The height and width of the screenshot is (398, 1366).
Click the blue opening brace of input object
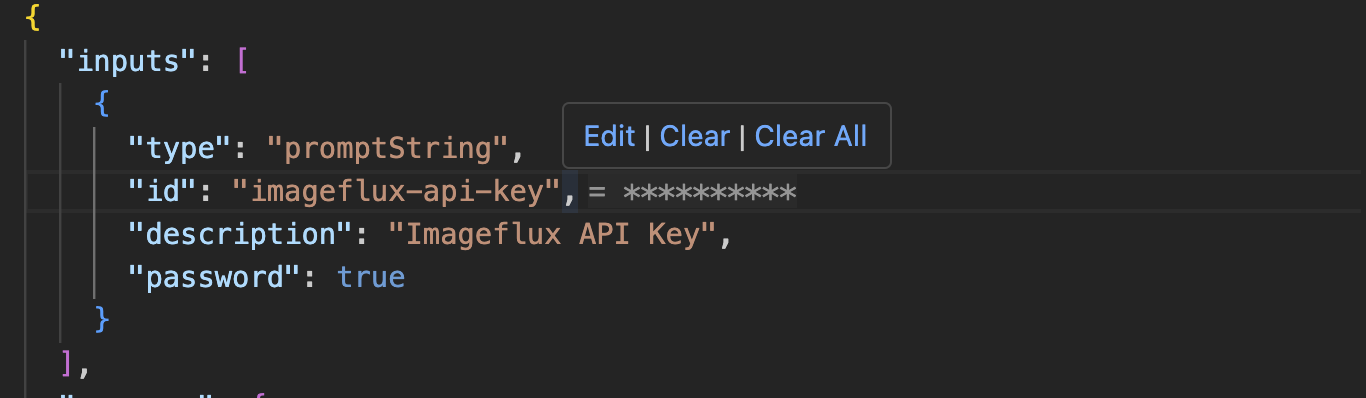click(x=102, y=105)
